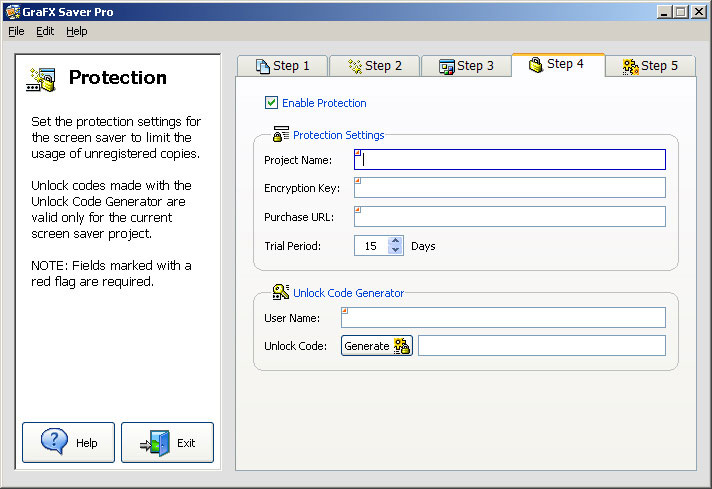Click the key-and-lock icon on Generate button
712x489 pixels.
(x=402, y=346)
